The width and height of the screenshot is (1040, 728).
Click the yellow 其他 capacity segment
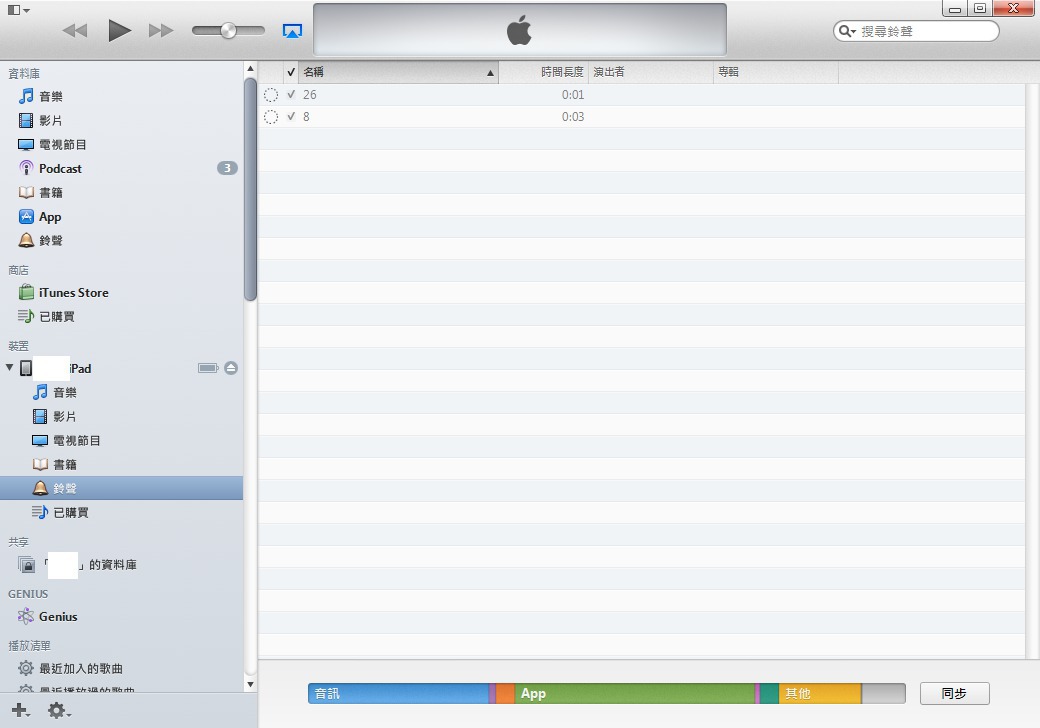[820, 694]
